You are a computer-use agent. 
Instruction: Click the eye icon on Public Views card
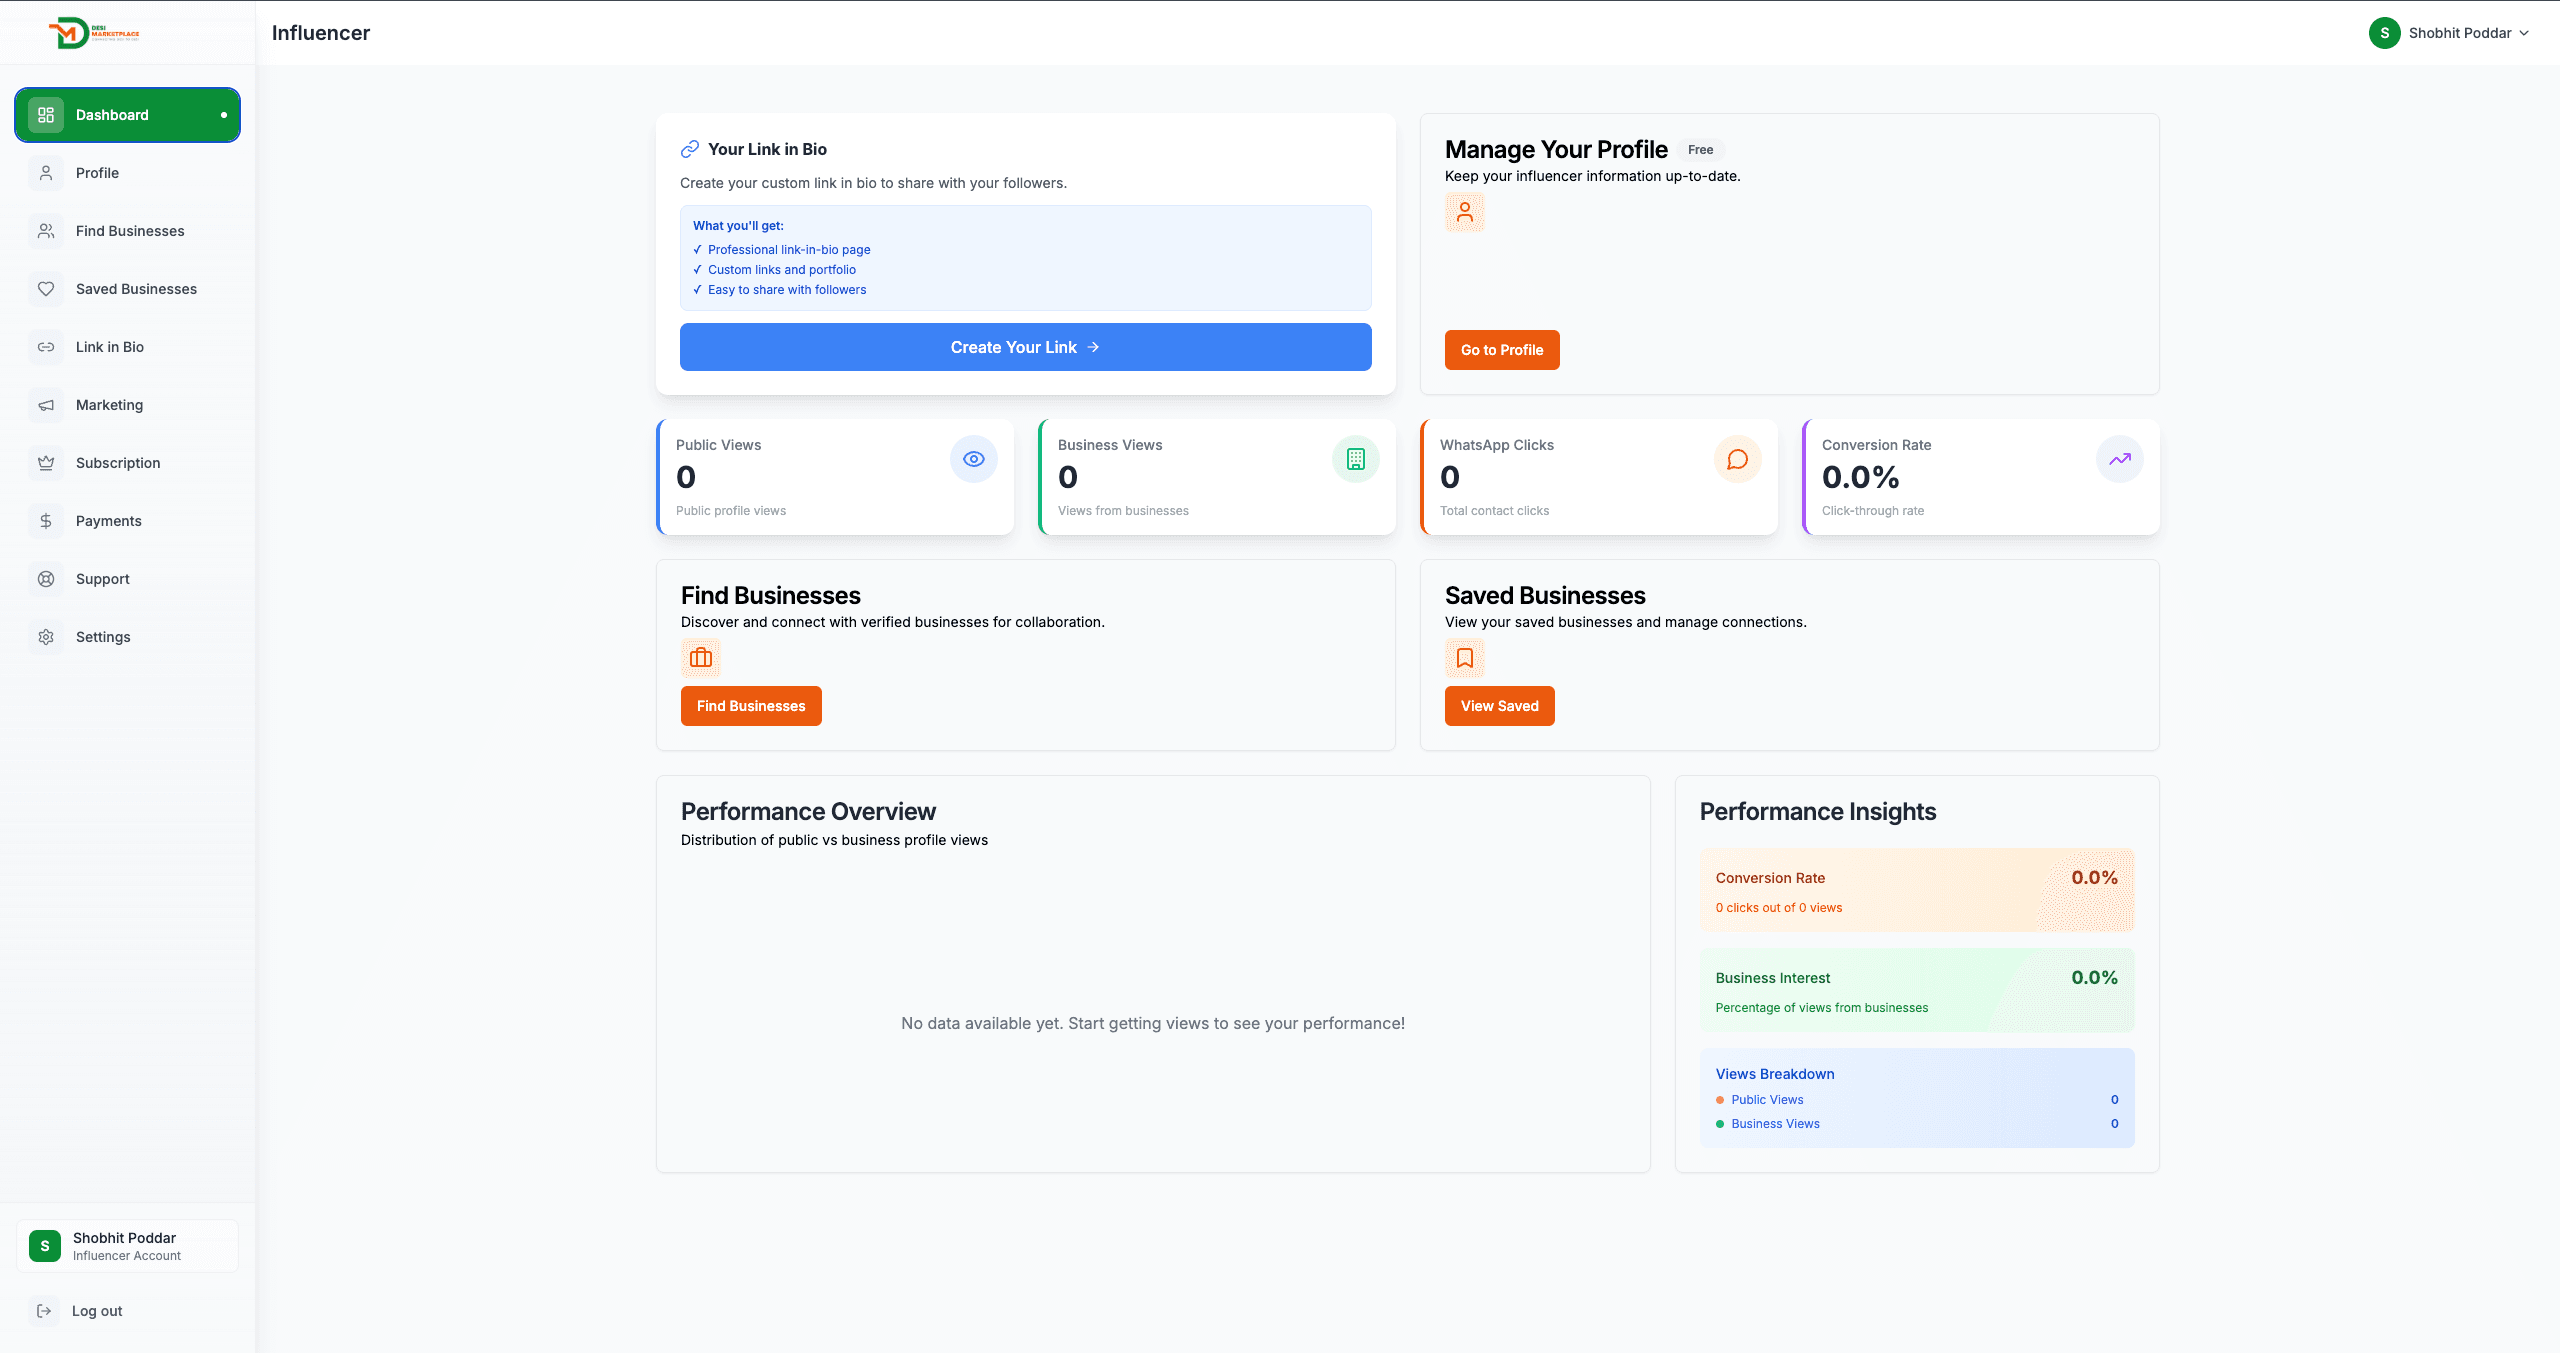[974, 459]
